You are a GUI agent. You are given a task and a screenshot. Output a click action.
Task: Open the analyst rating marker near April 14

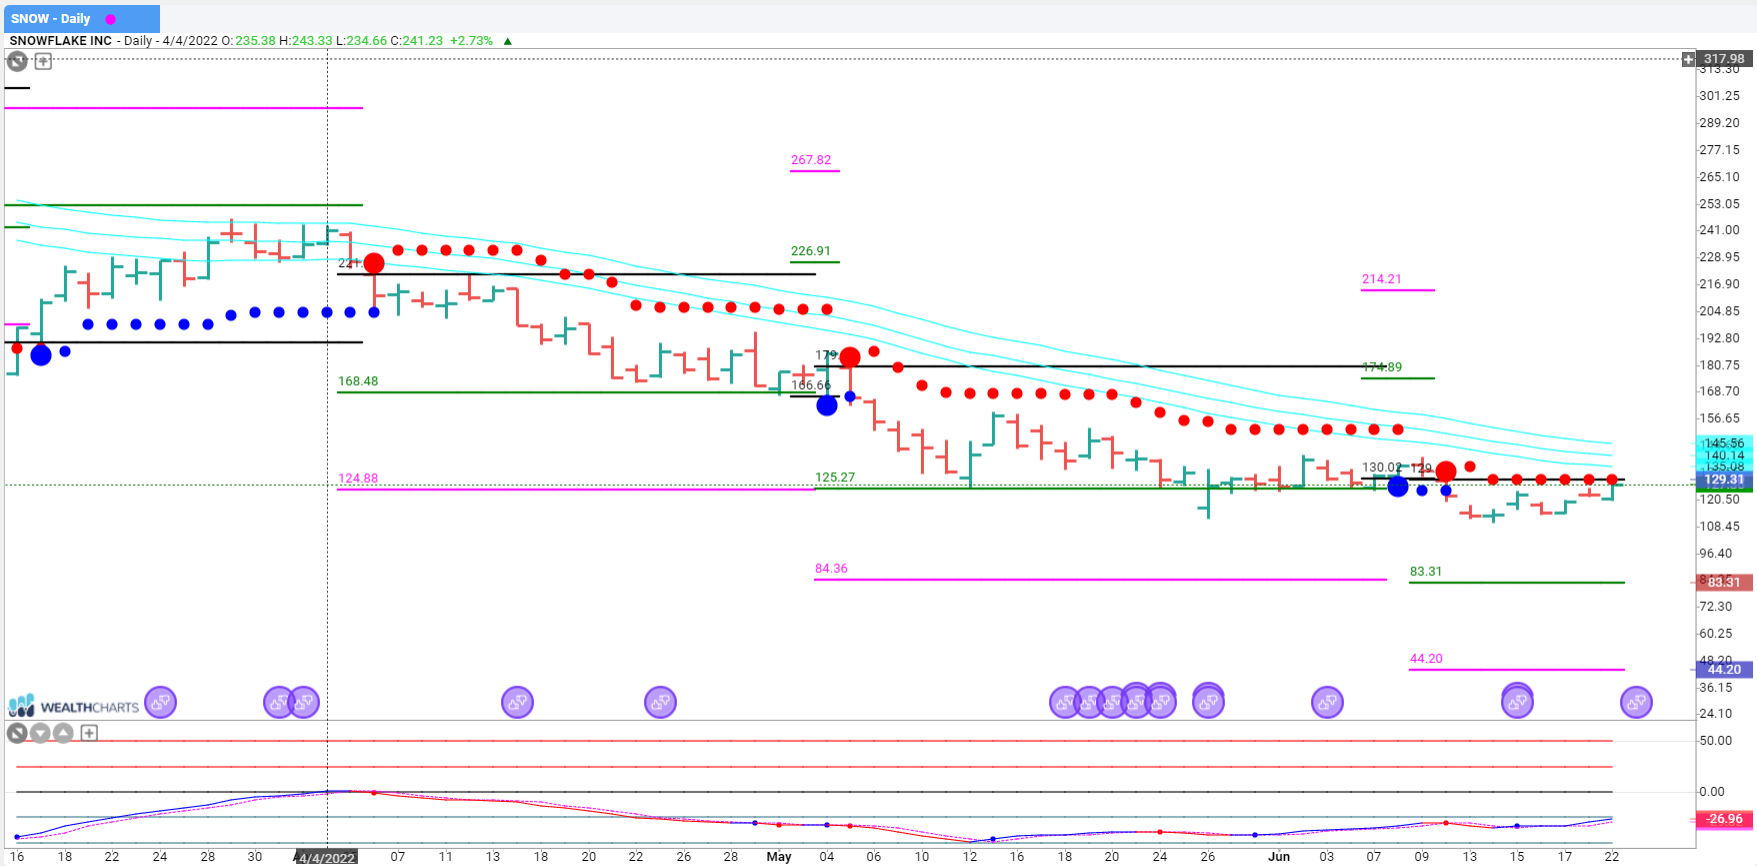coord(517,702)
